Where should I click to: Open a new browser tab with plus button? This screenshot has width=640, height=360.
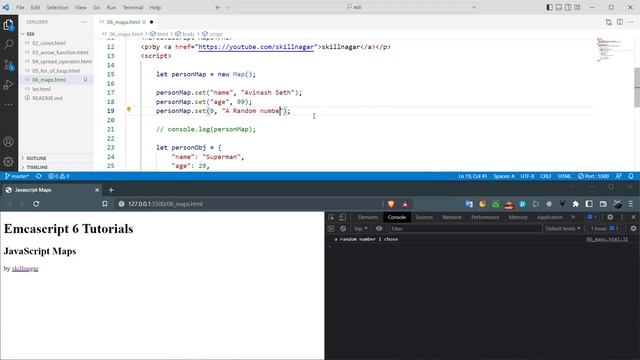coord(111,190)
